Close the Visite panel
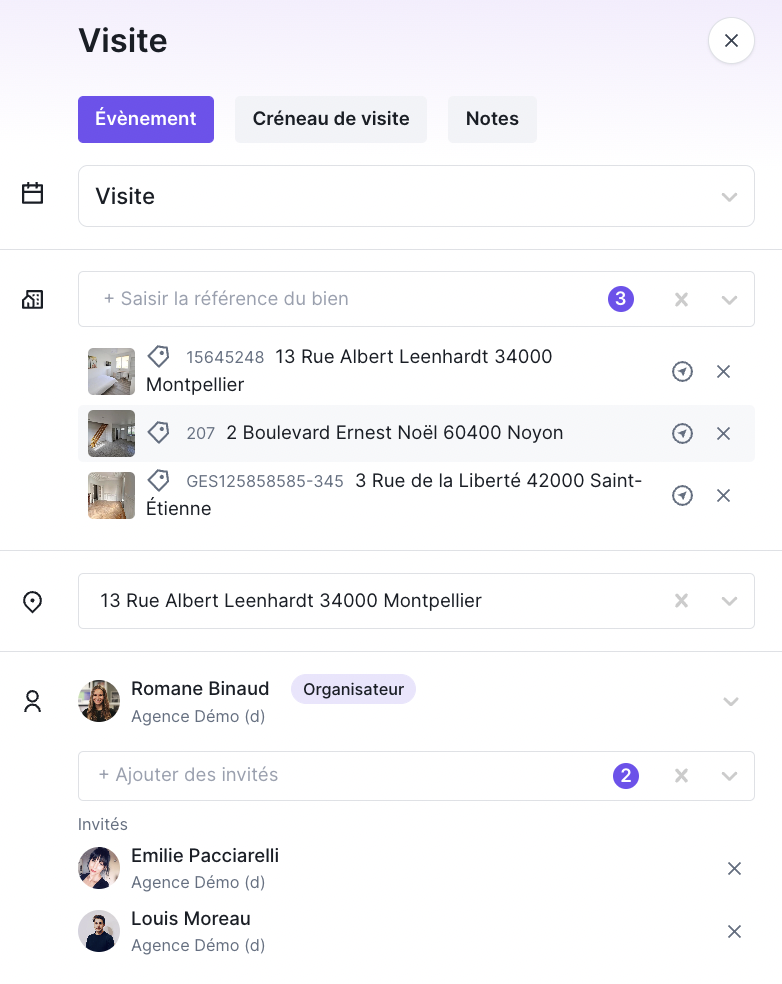The width and height of the screenshot is (782, 984). 731,41
